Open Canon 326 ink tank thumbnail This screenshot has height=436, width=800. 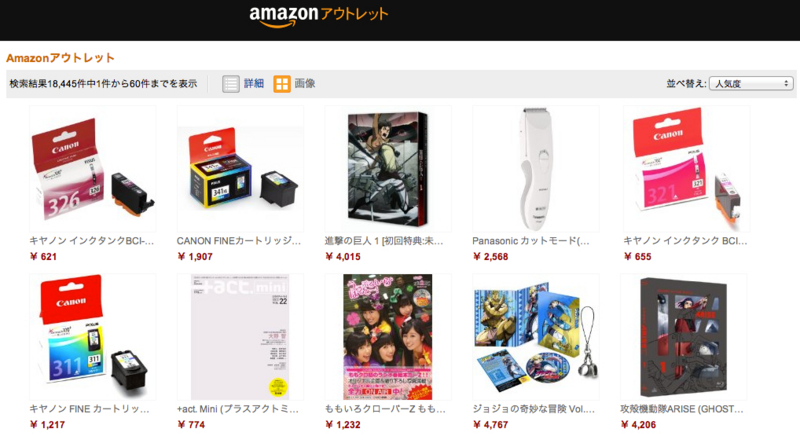pyautogui.click(x=92, y=169)
